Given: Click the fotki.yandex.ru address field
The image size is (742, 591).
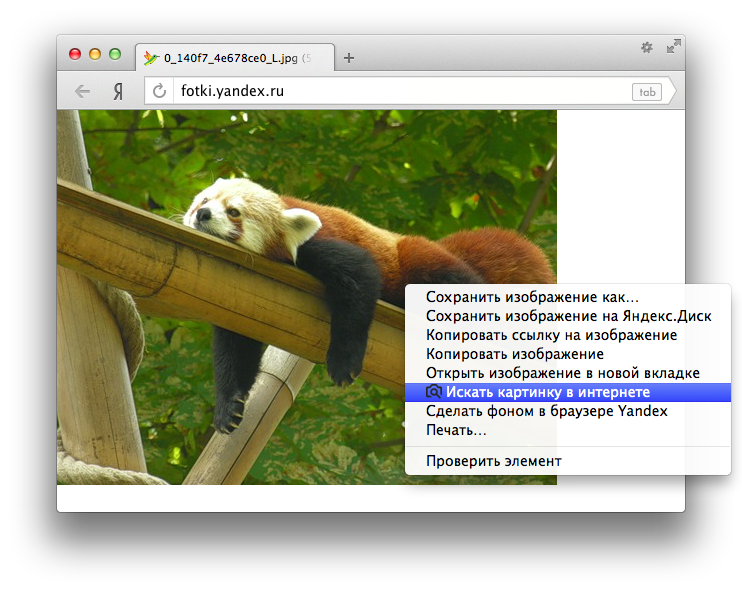Looking at the screenshot, I should pos(400,91).
